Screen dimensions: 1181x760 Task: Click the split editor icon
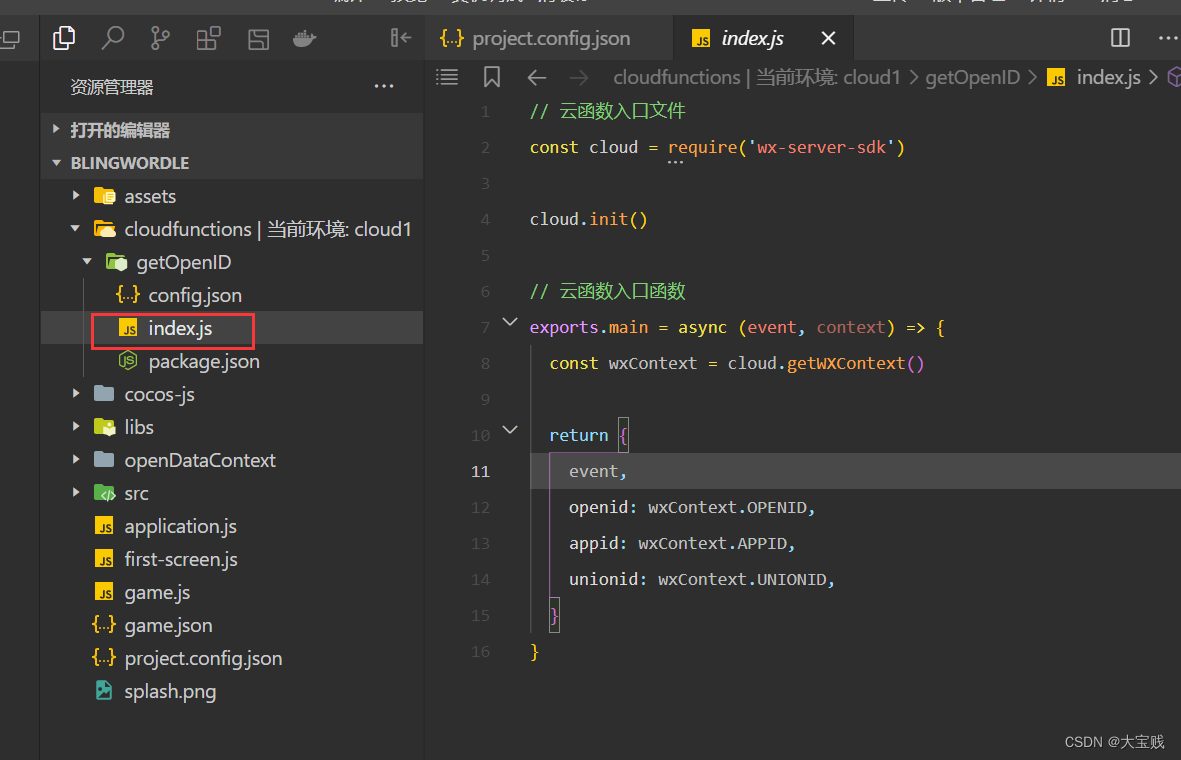(x=1120, y=38)
